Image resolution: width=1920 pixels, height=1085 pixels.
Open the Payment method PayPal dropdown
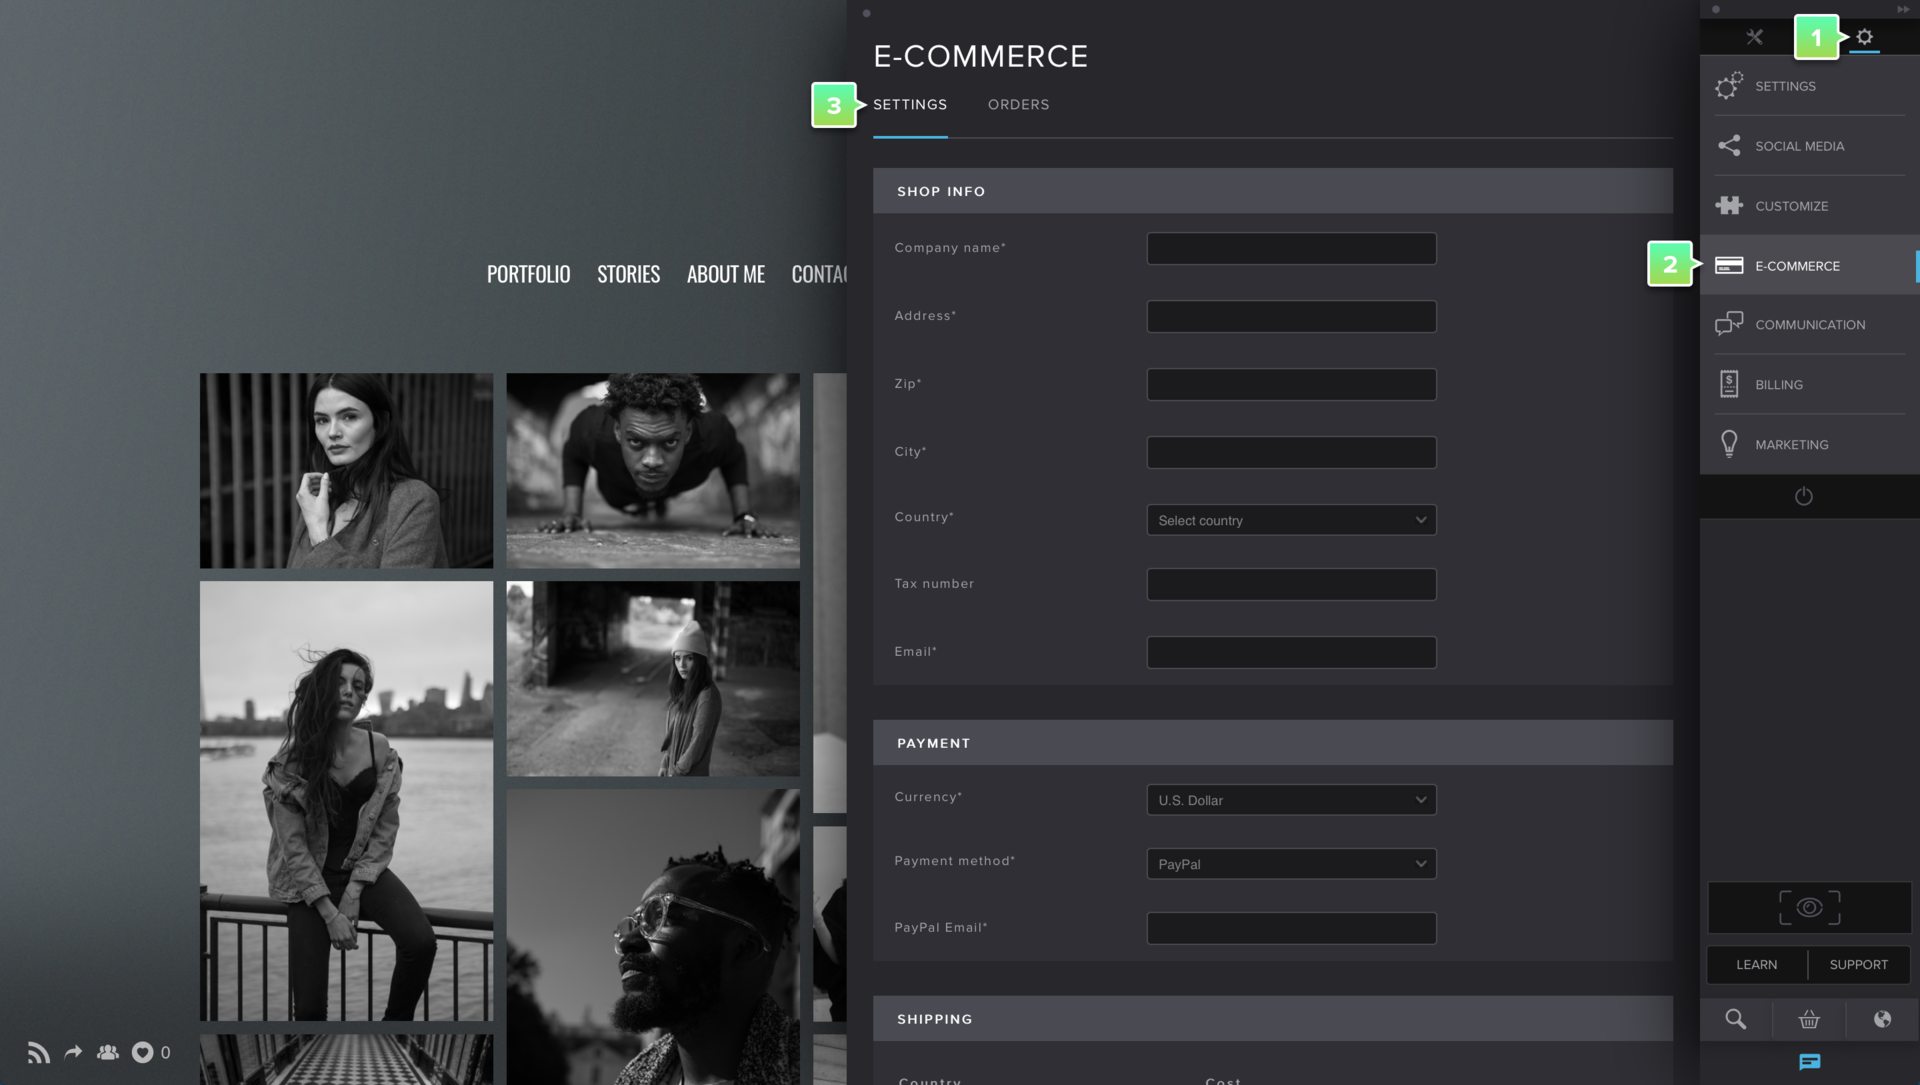(x=1291, y=864)
